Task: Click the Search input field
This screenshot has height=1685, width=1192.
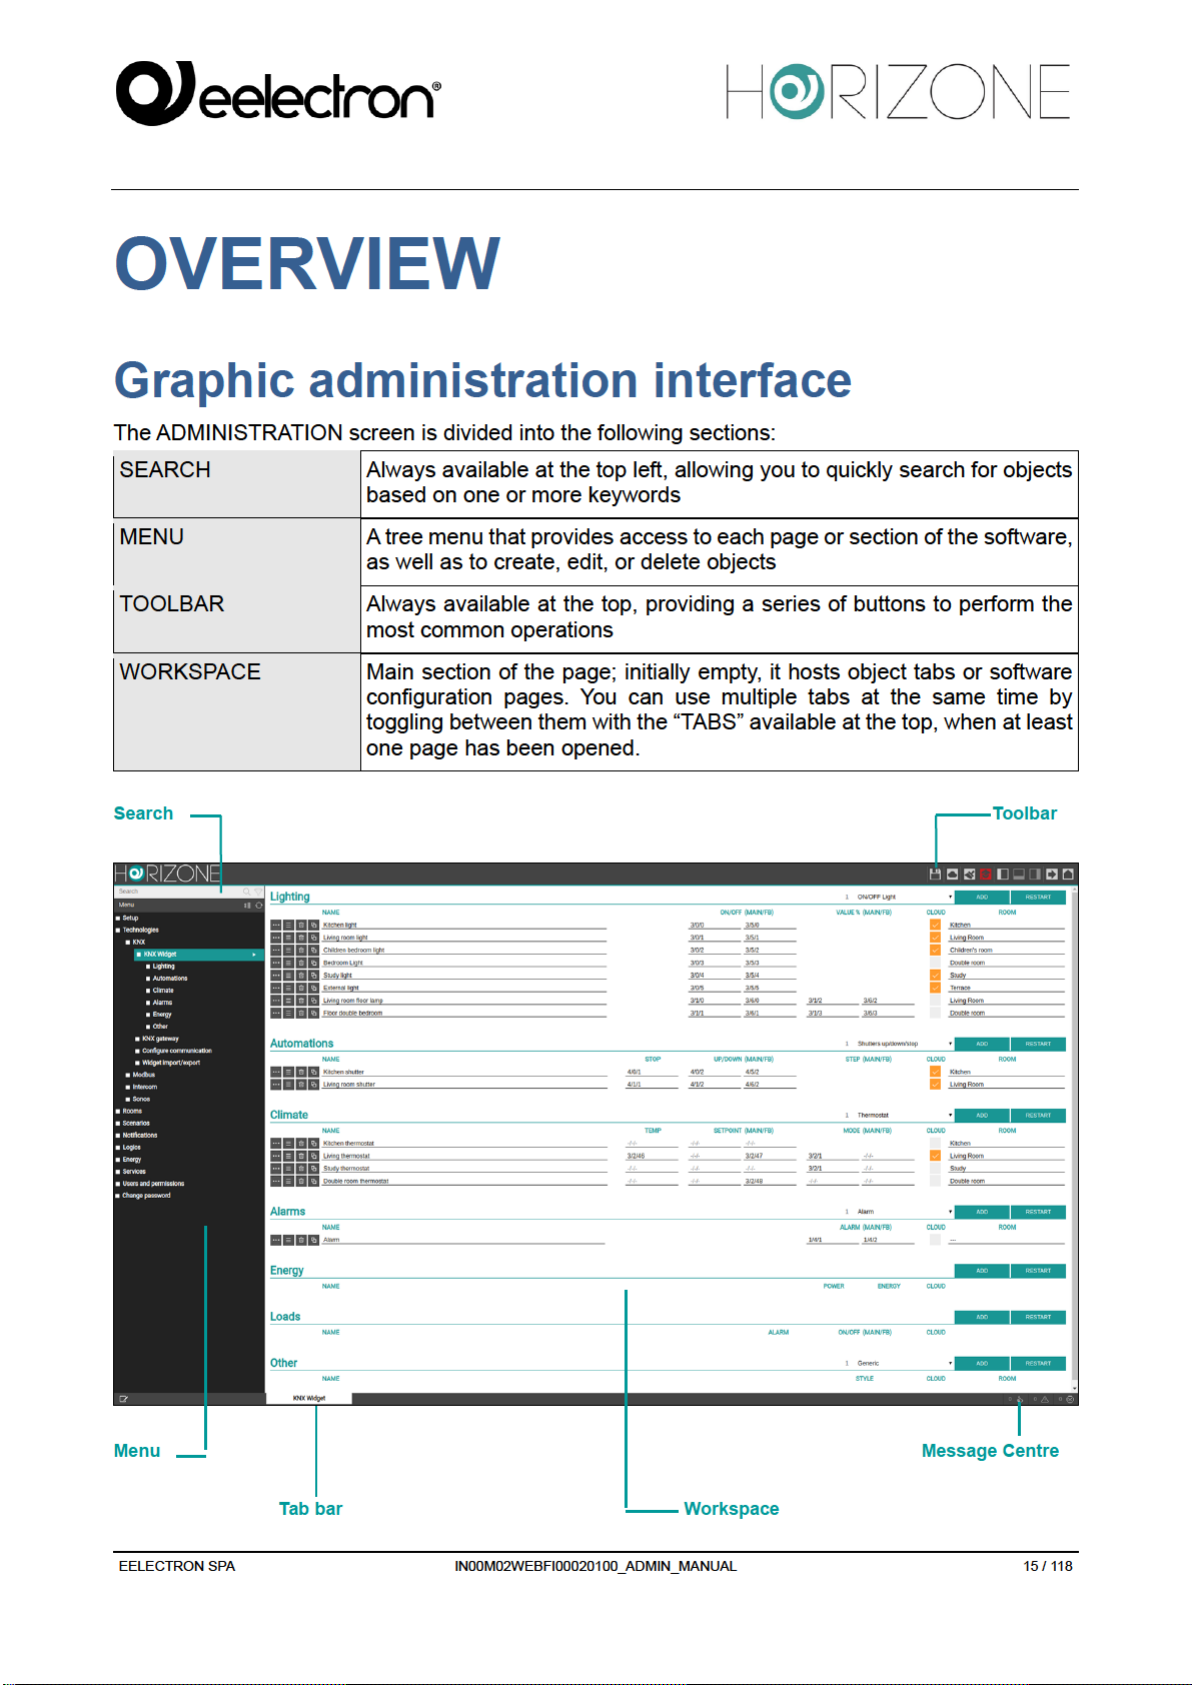Action: pyautogui.click(x=178, y=891)
